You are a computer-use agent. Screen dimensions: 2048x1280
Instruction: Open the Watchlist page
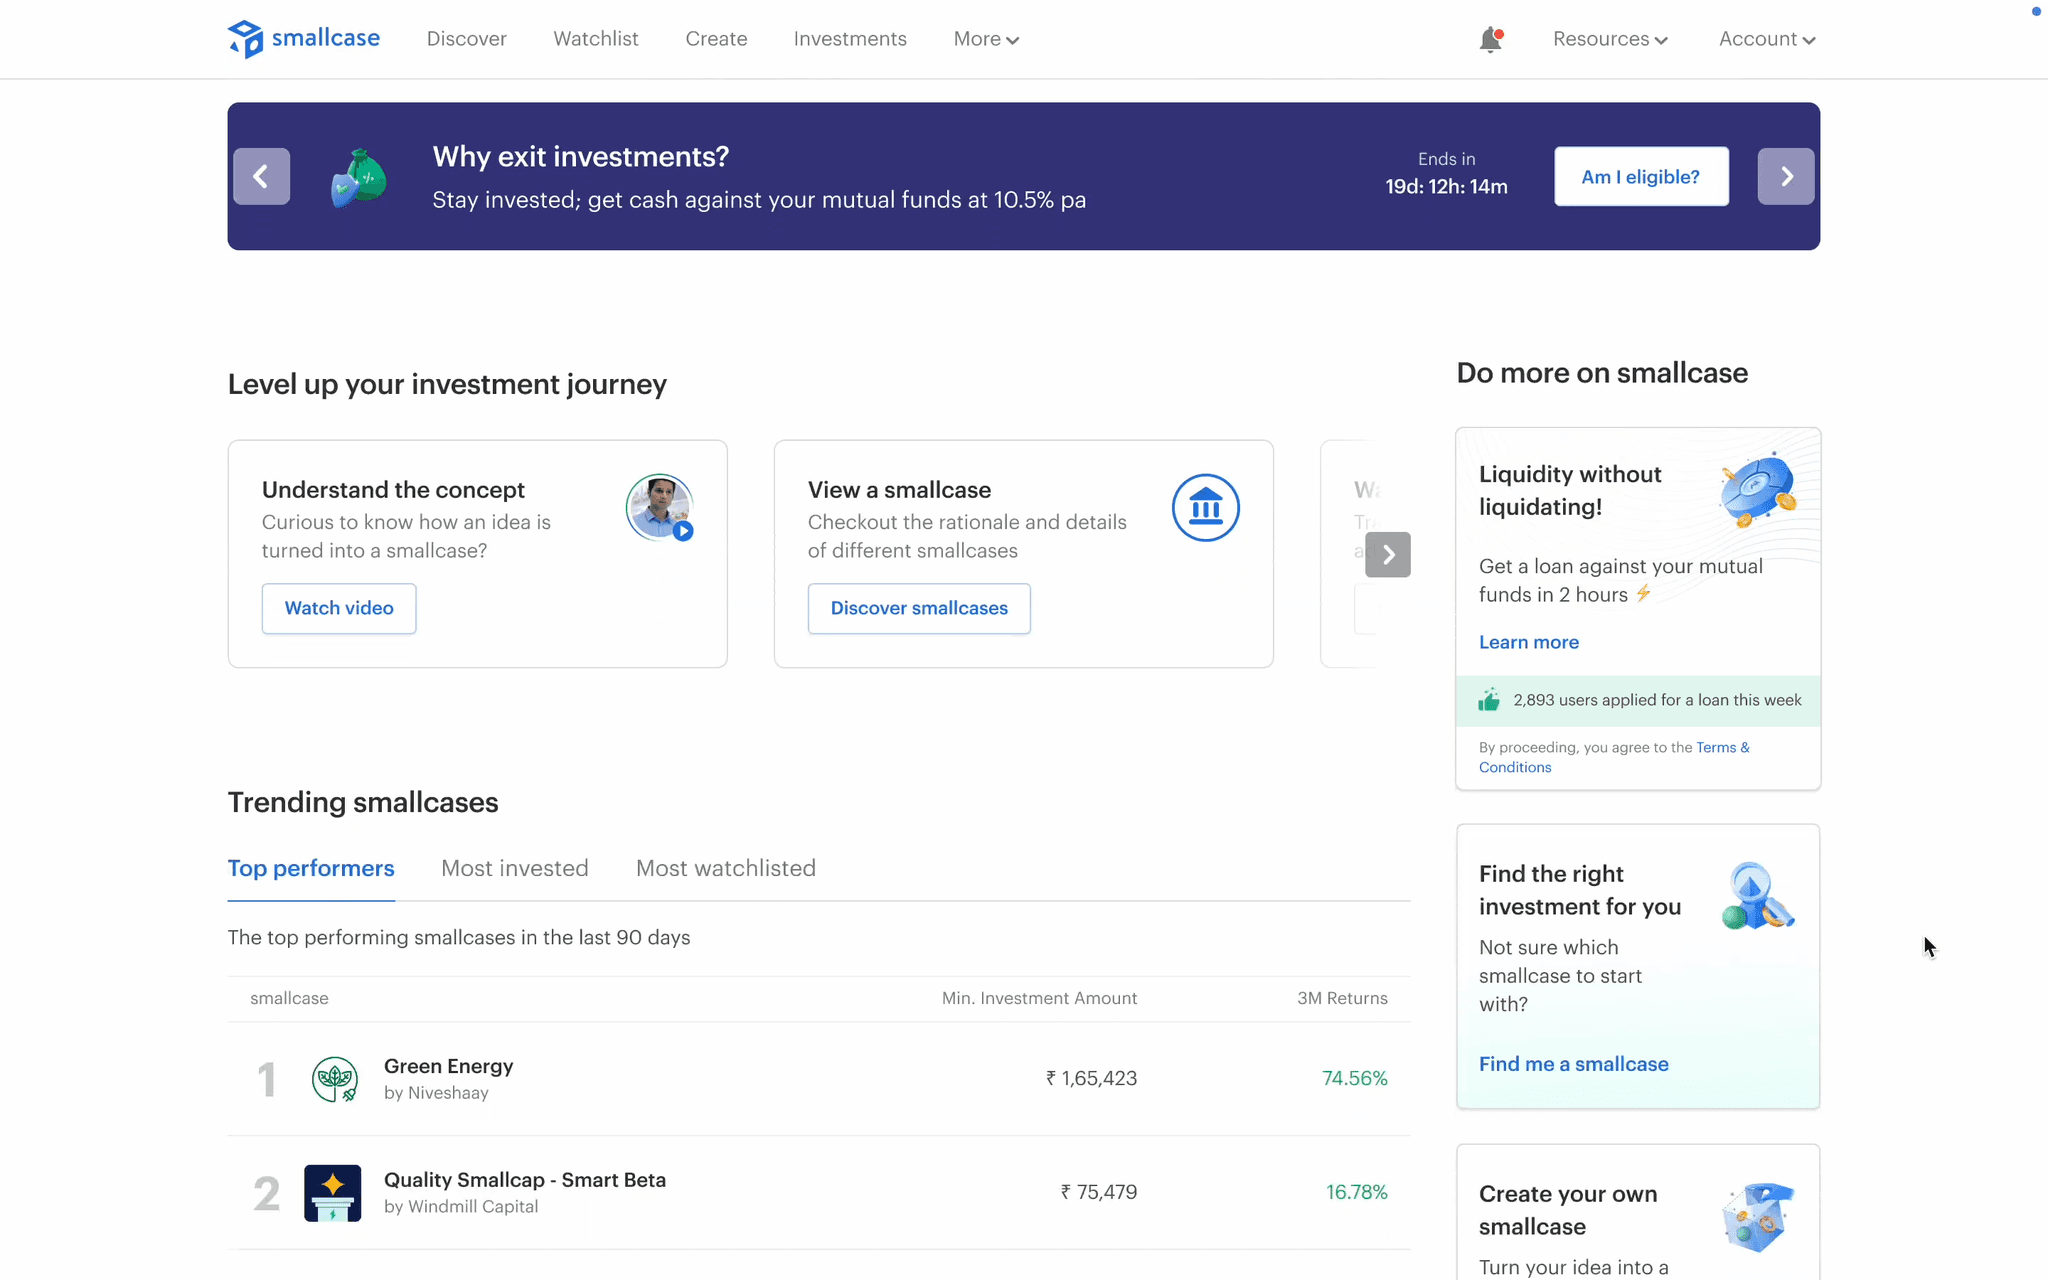[596, 39]
